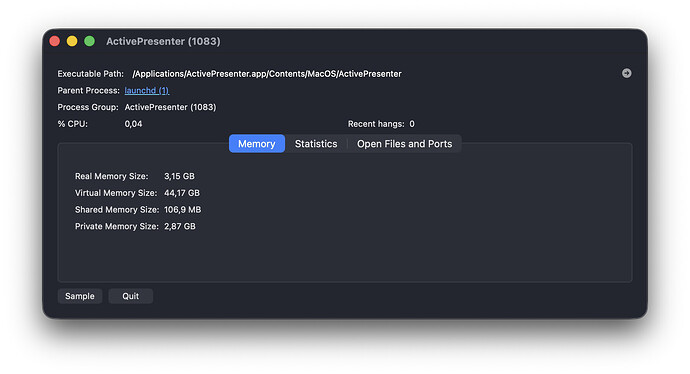
Task: Reveal executable in Finder arrow icon
Action: [x=626, y=73]
